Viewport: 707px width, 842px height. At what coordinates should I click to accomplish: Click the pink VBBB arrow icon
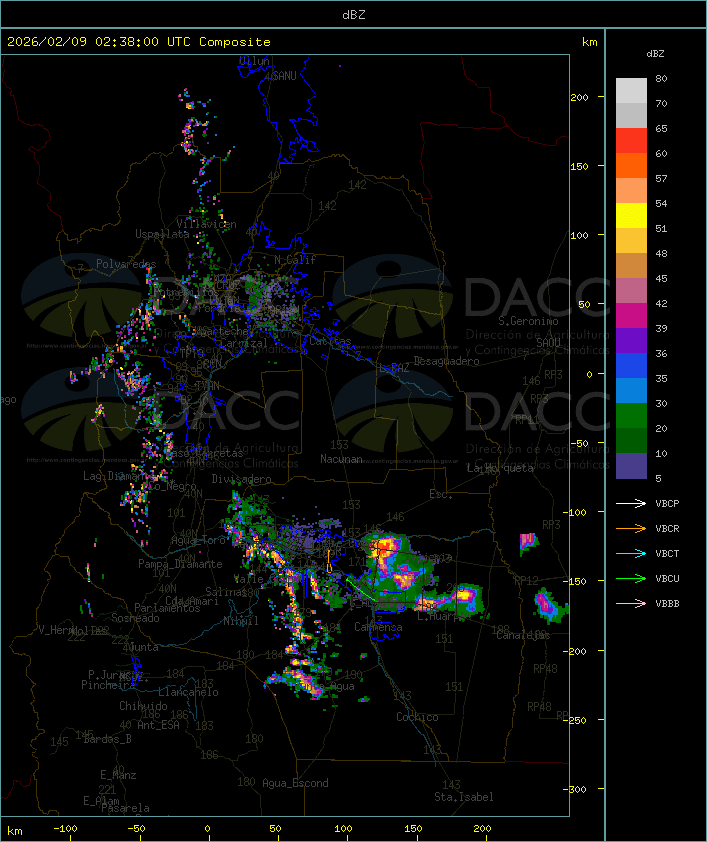(x=631, y=604)
